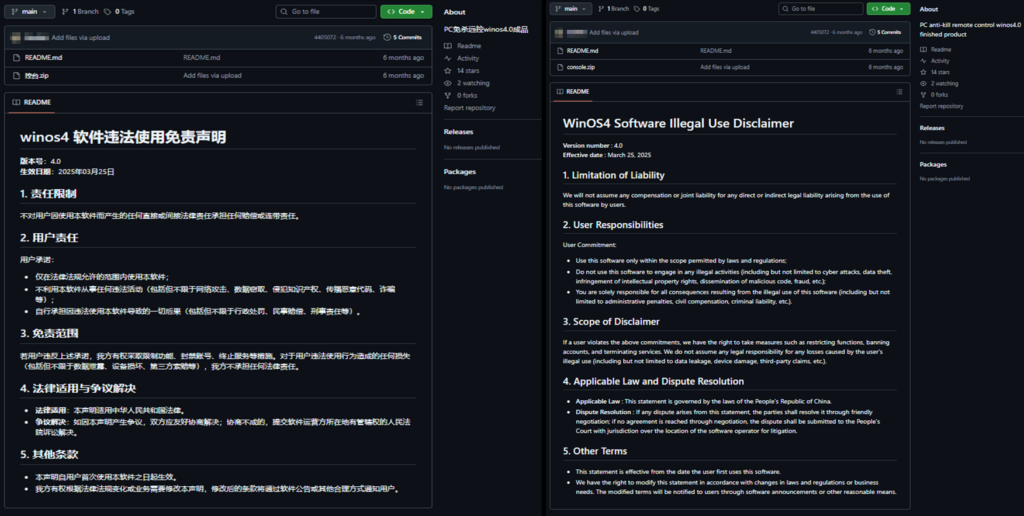Viewport: 1024px width, 516px height.
Task: Focus the Go to file search on right page
Action: tap(821, 8)
